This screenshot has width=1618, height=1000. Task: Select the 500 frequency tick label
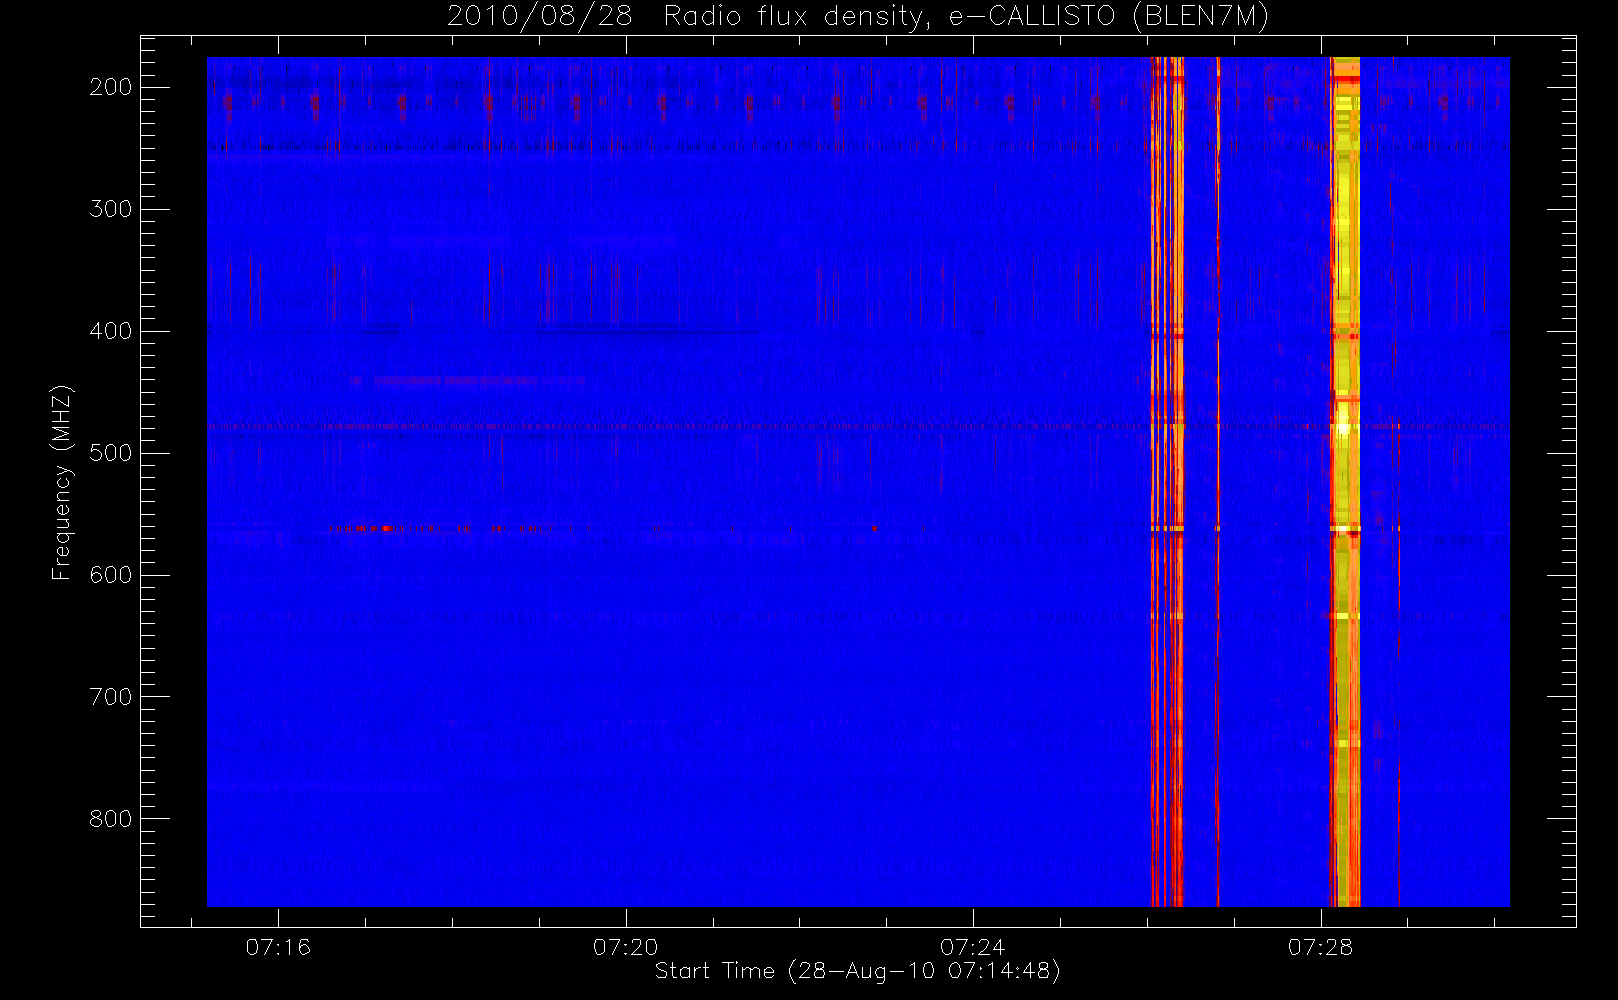point(111,453)
